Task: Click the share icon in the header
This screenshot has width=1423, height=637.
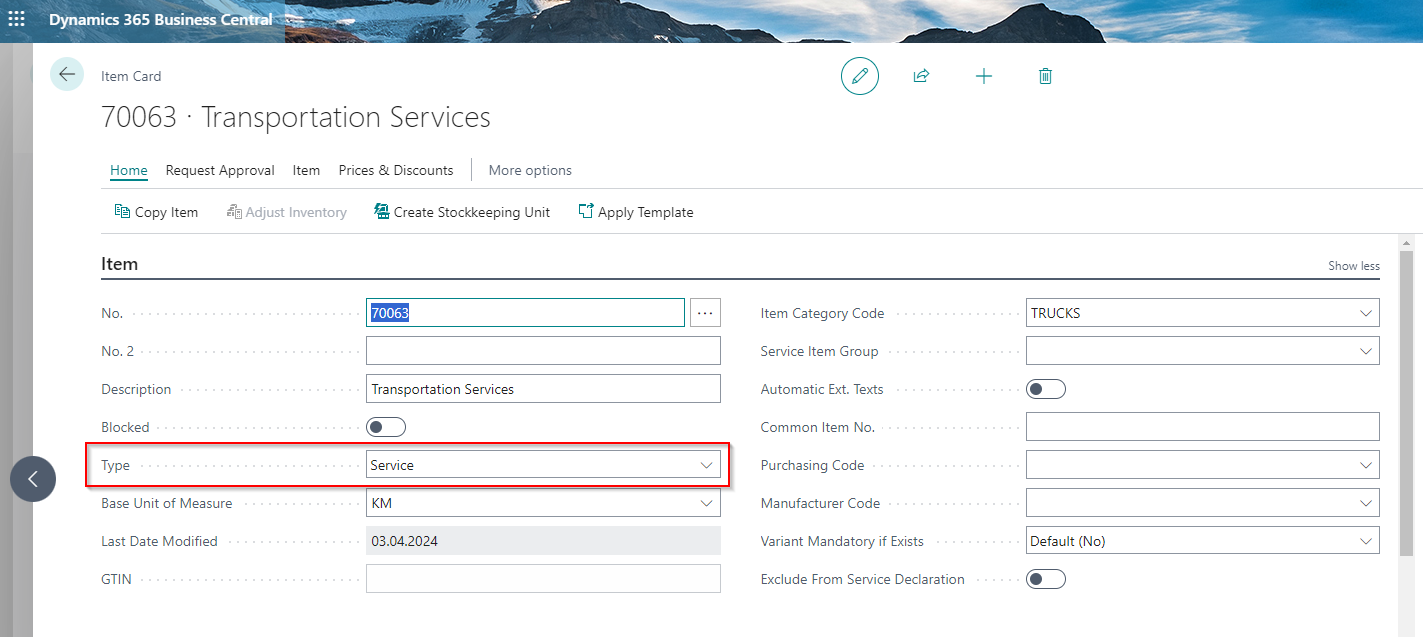Action: pyautogui.click(x=921, y=76)
